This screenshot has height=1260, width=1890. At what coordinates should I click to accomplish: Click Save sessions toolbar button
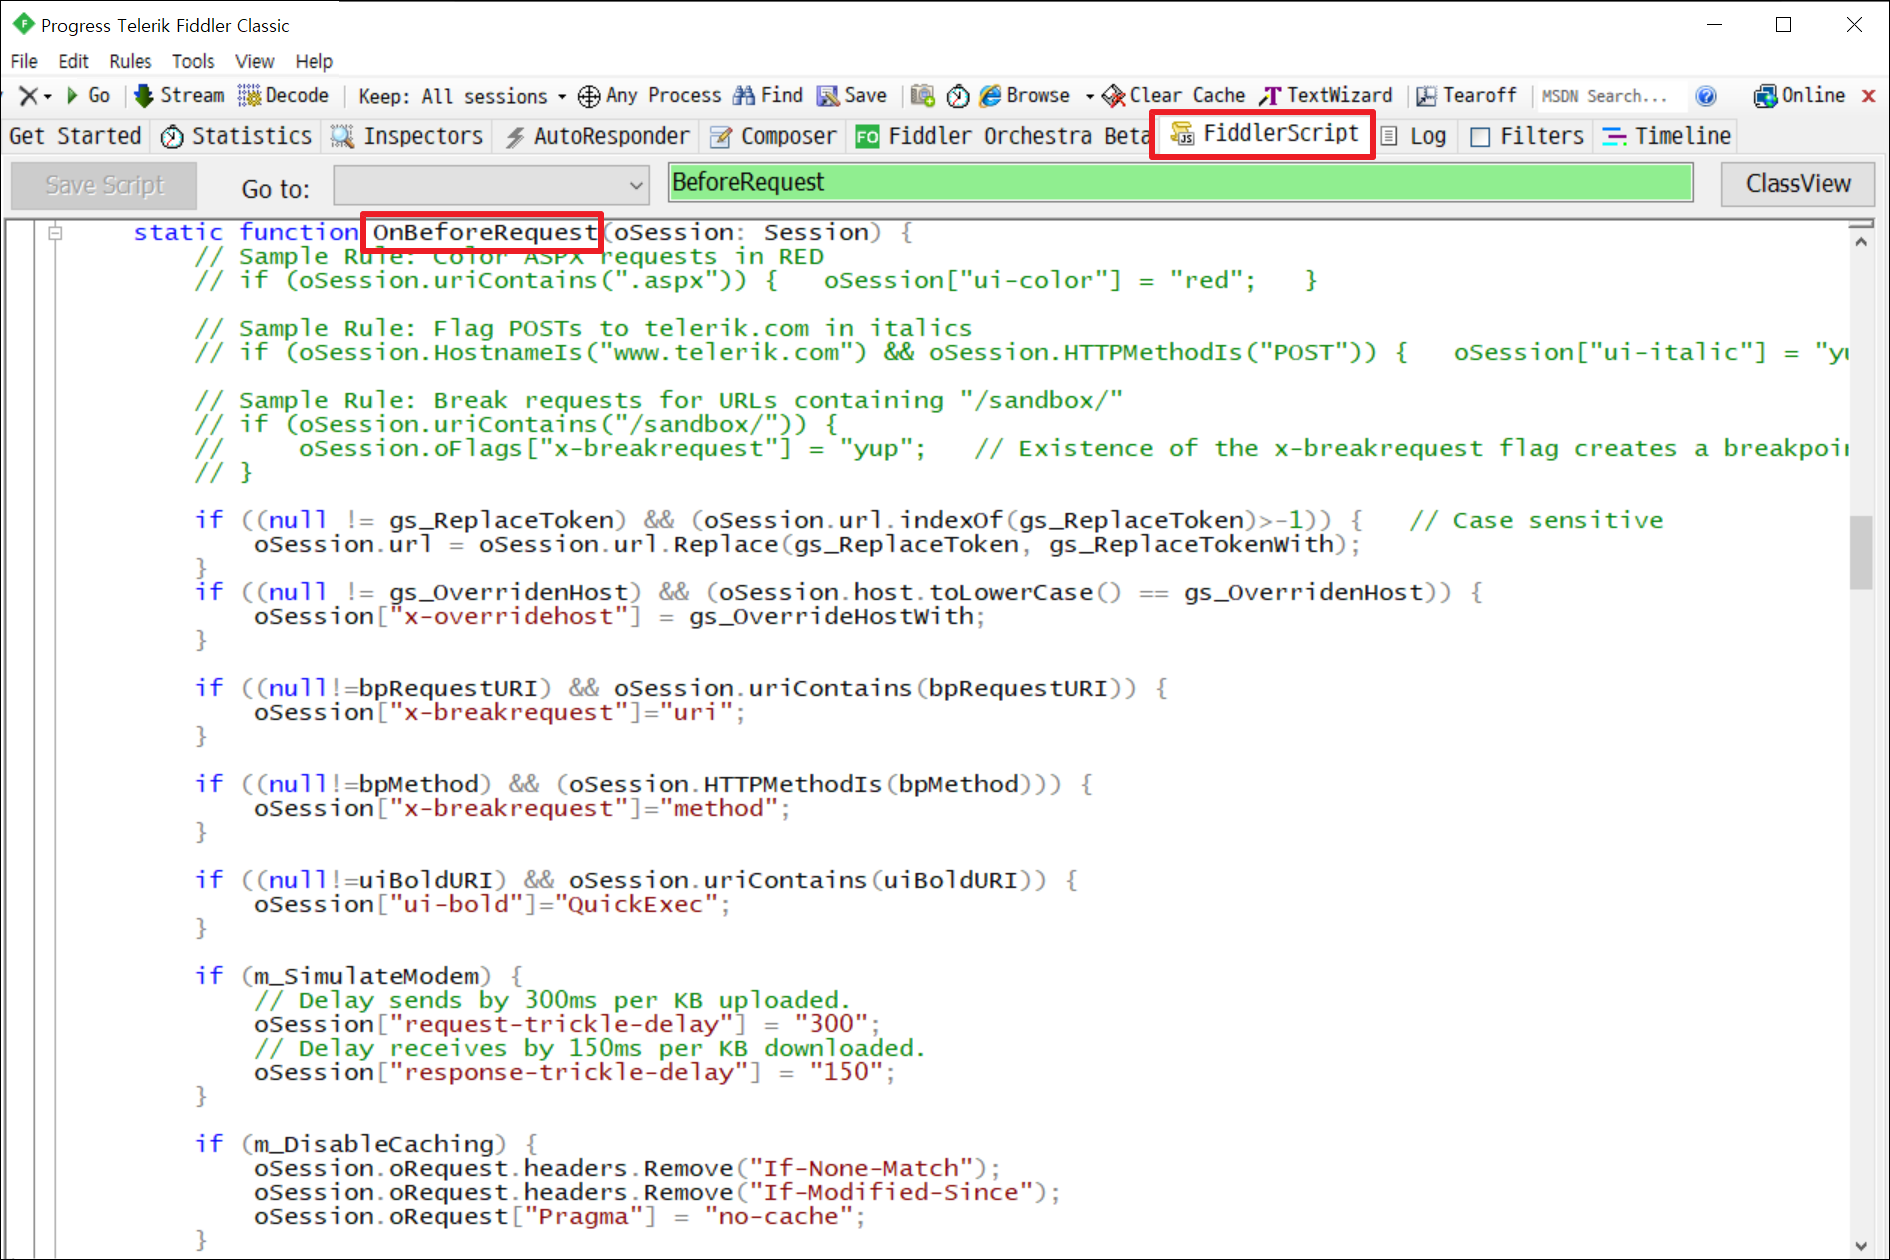tap(852, 96)
